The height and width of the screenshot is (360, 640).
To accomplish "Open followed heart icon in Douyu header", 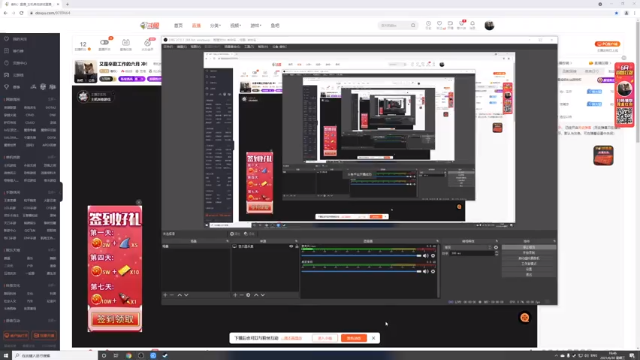I will [439, 24].
